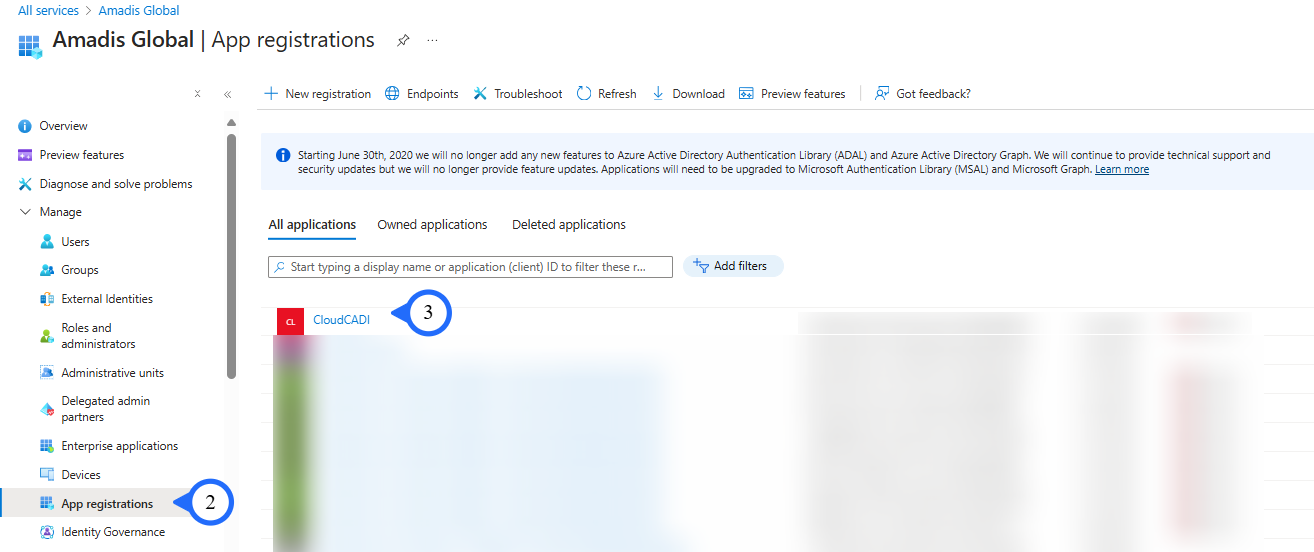Select Identity Governance in sidebar

[113, 532]
